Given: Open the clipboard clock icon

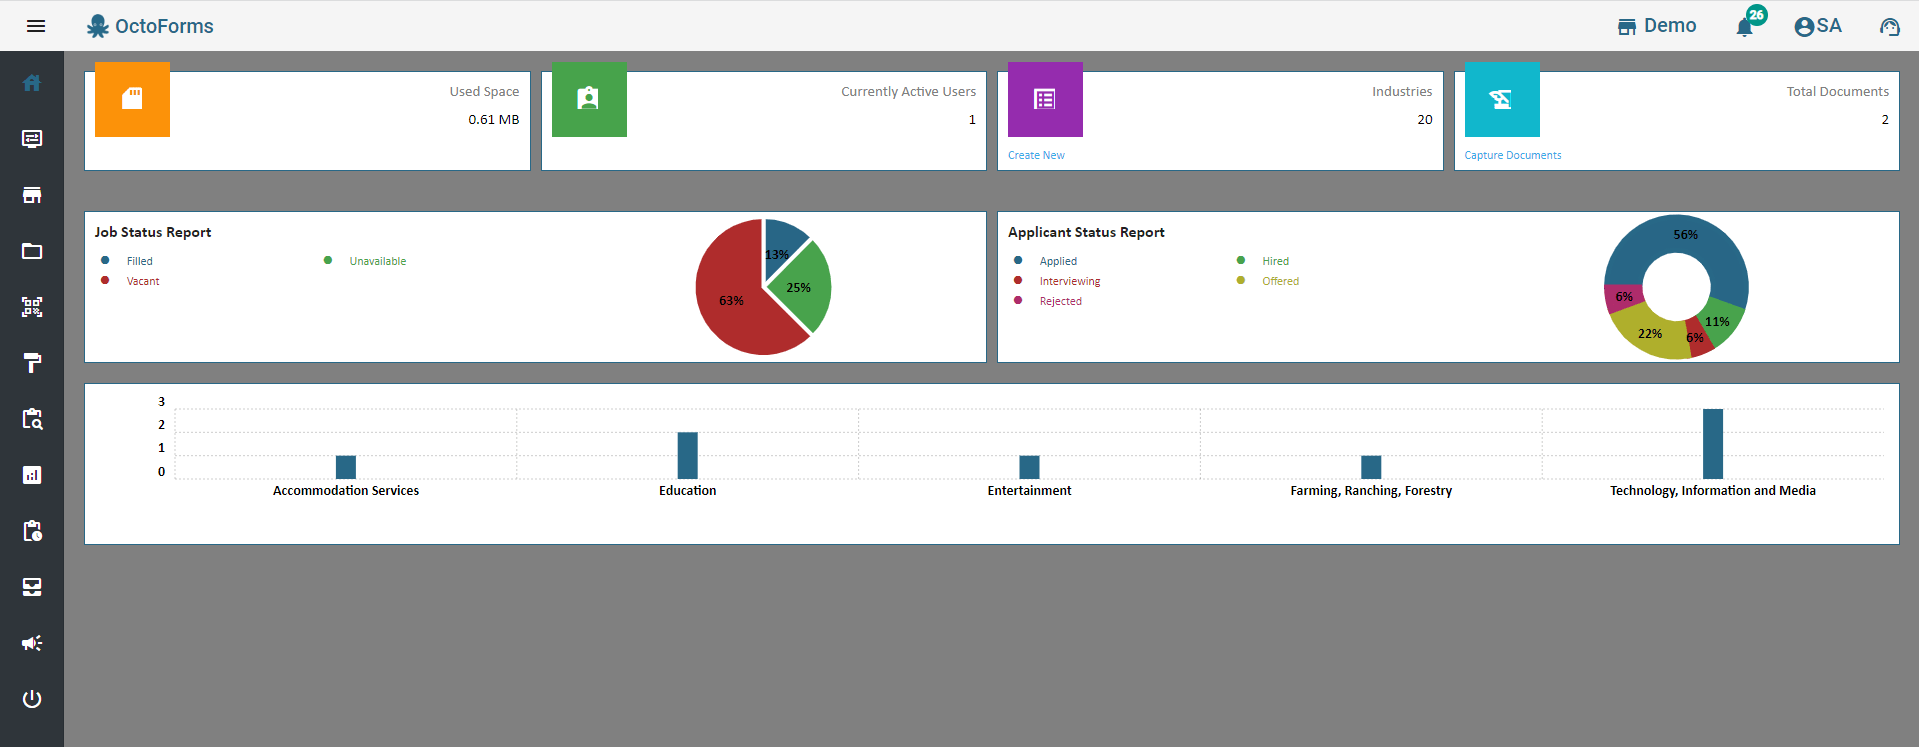Looking at the screenshot, I should pyautogui.click(x=32, y=531).
